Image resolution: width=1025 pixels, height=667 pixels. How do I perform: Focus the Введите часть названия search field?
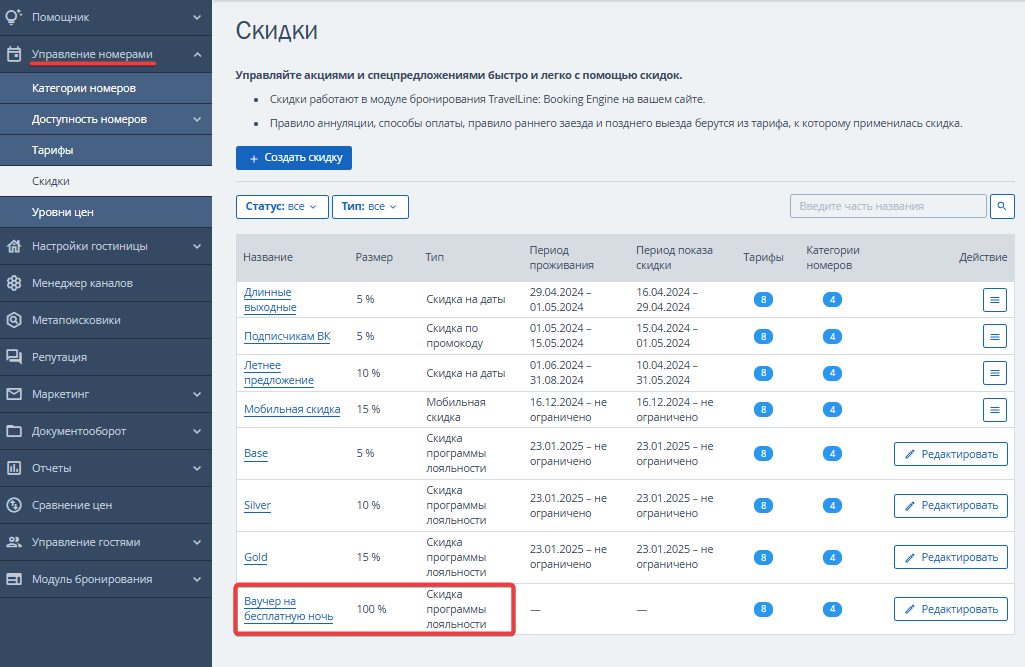tap(888, 206)
